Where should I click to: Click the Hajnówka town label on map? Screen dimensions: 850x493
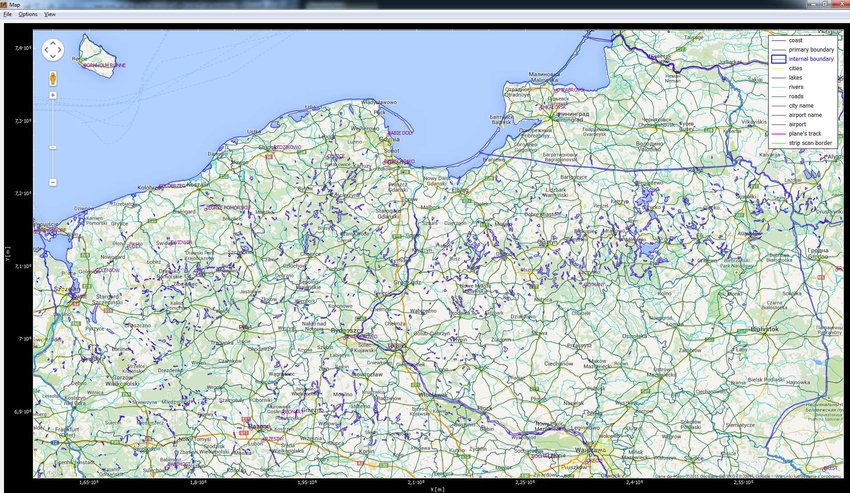[x=797, y=382]
